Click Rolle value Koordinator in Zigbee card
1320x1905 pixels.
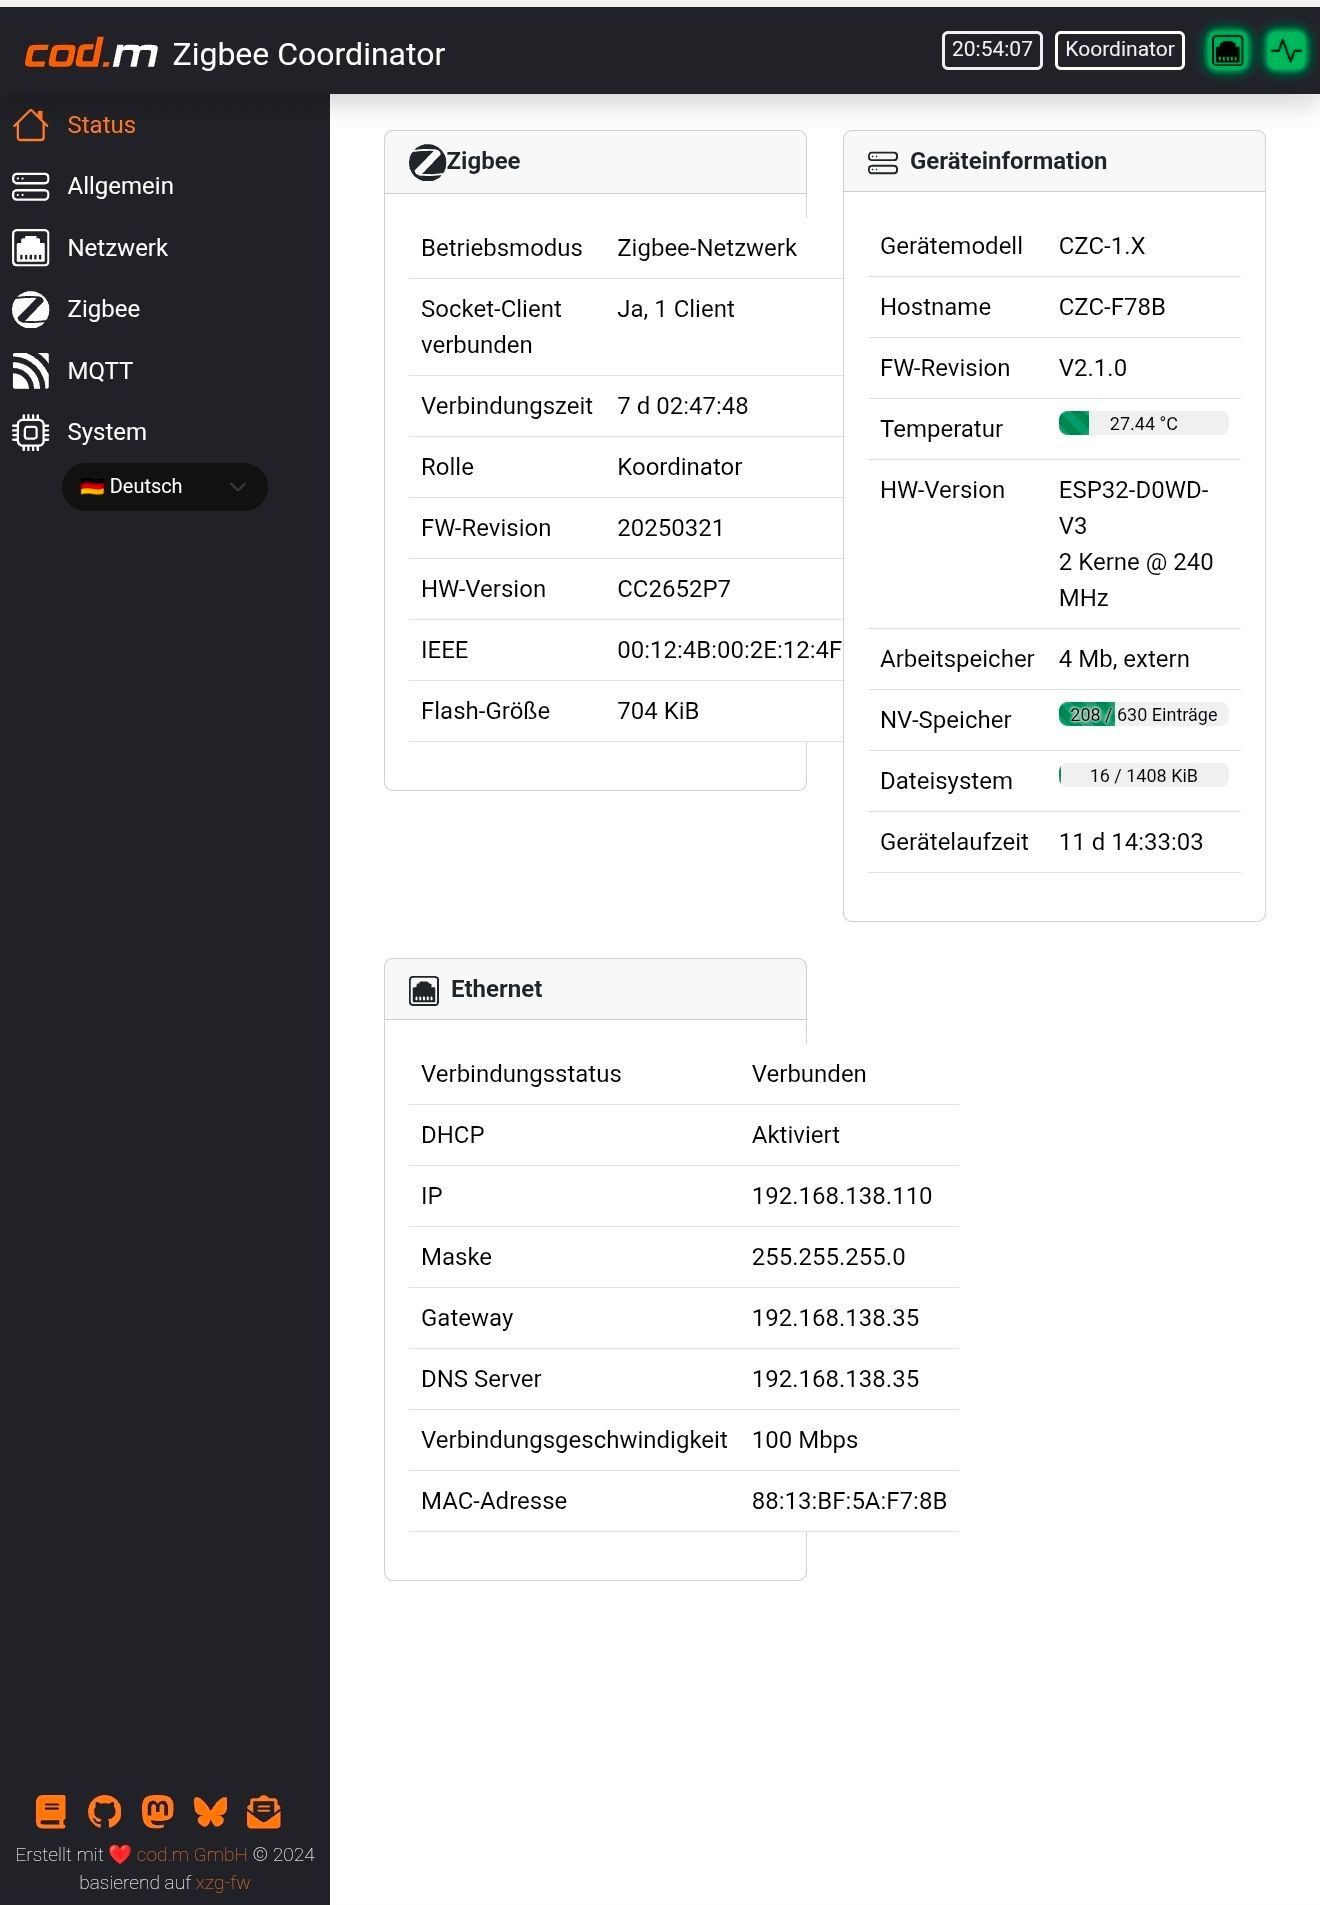click(x=680, y=467)
